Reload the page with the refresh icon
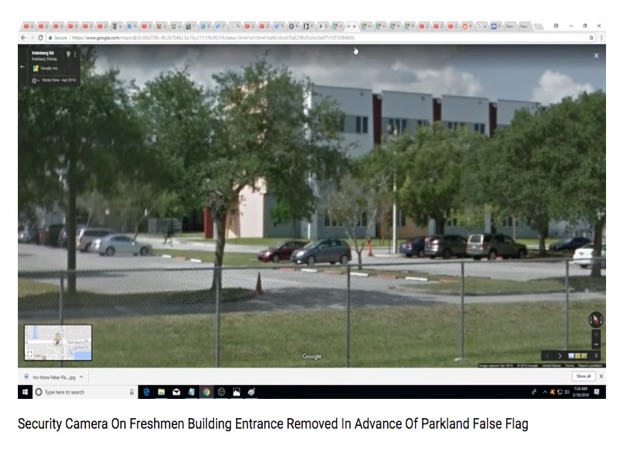The height and width of the screenshot is (460, 626). pos(40,38)
